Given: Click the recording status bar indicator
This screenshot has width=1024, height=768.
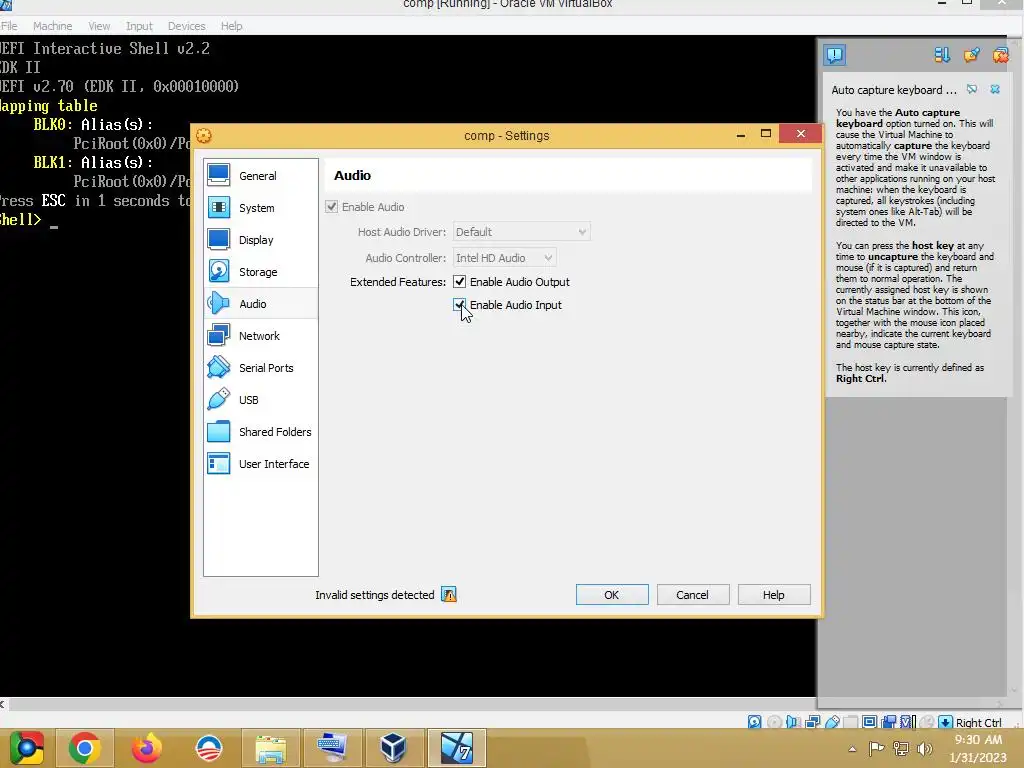Looking at the screenshot, I should [x=889, y=722].
